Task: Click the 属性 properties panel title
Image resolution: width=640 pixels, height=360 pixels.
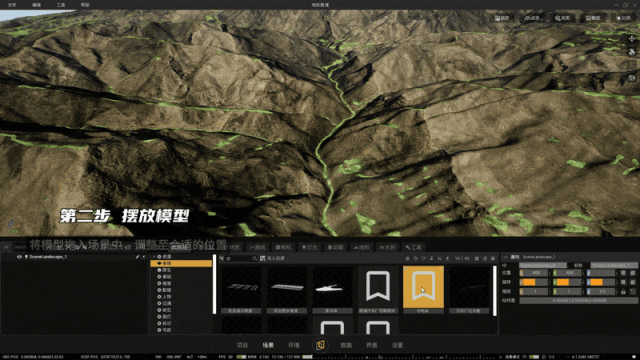Action: coord(515,257)
